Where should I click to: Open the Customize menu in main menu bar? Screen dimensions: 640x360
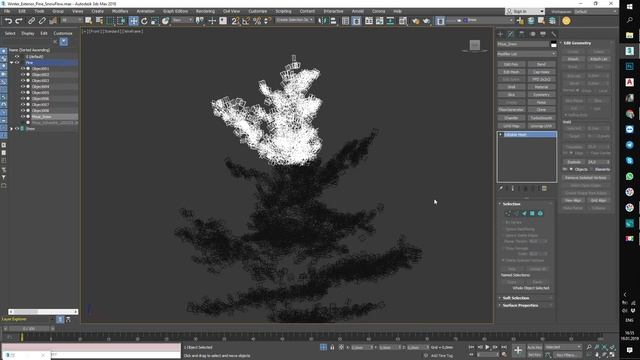[x=258, y=11]
